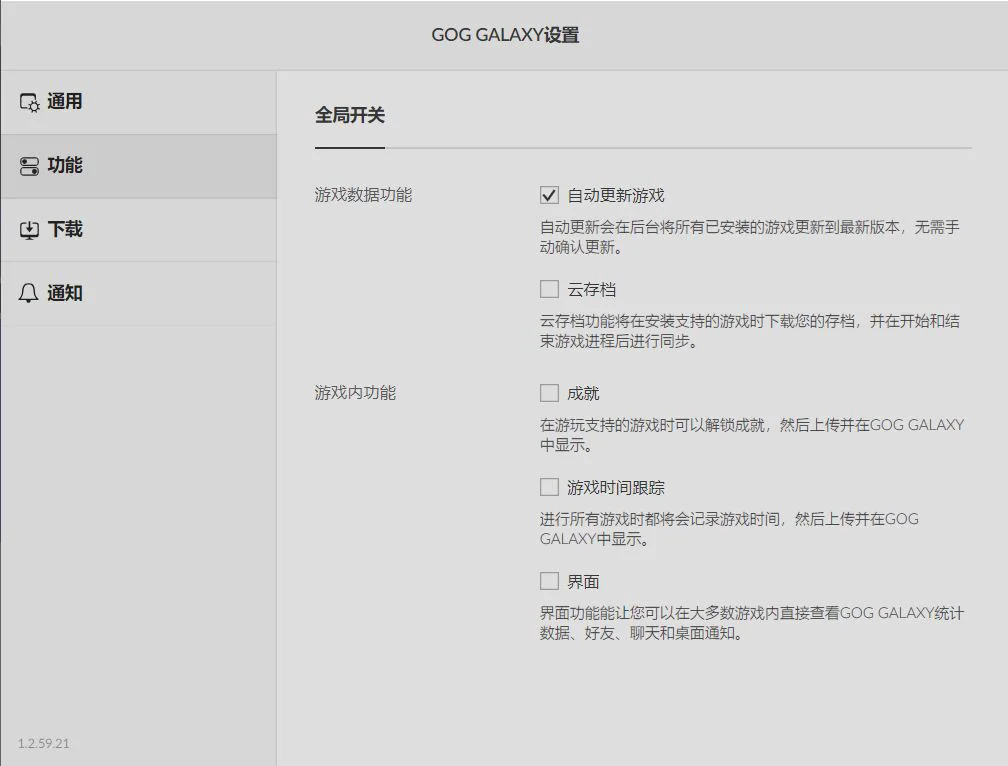
Task: Click the 游戏数据功能 label
Action: point(363,195)
